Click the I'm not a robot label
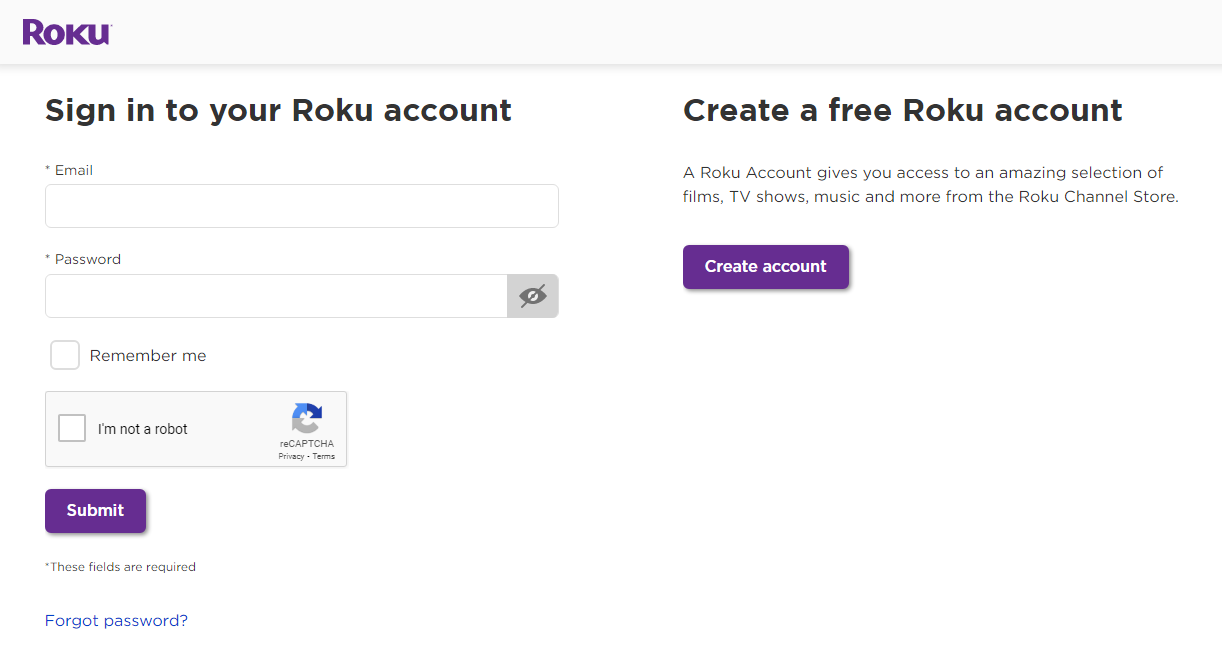The image size is (1222, 654). point(143,429)
